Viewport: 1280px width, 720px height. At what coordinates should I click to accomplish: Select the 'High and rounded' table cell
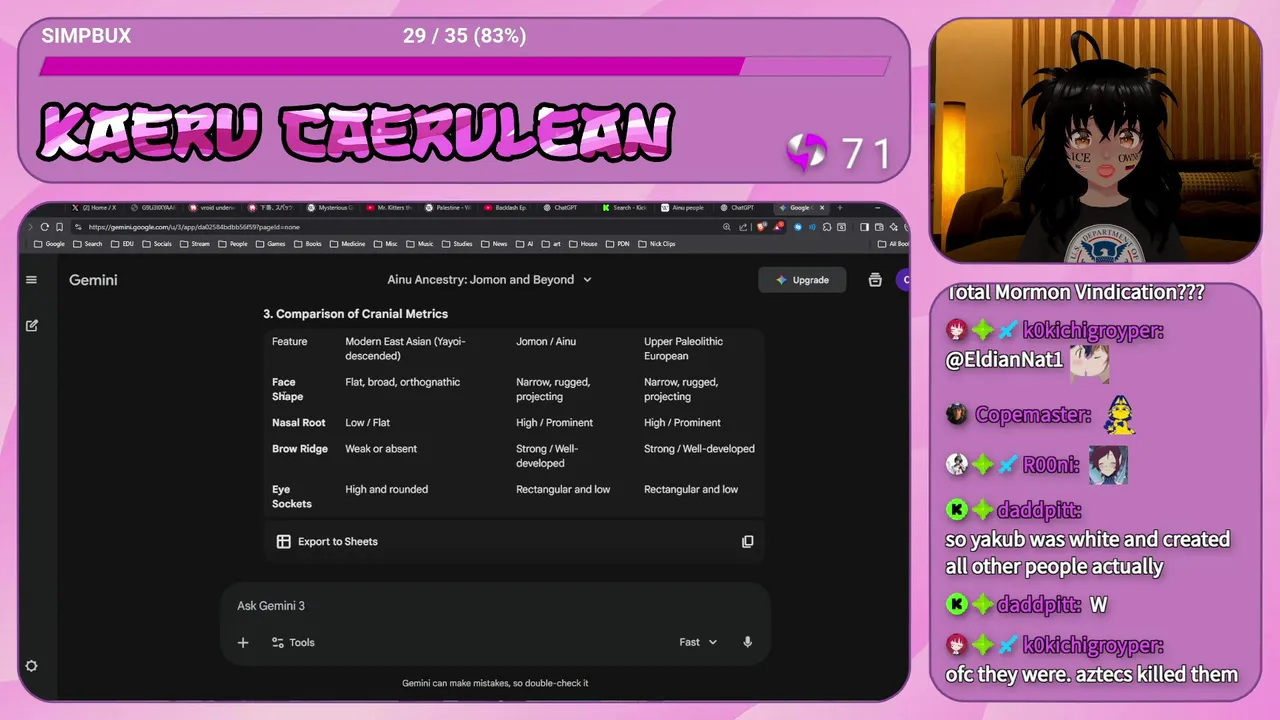click(386, 489)
